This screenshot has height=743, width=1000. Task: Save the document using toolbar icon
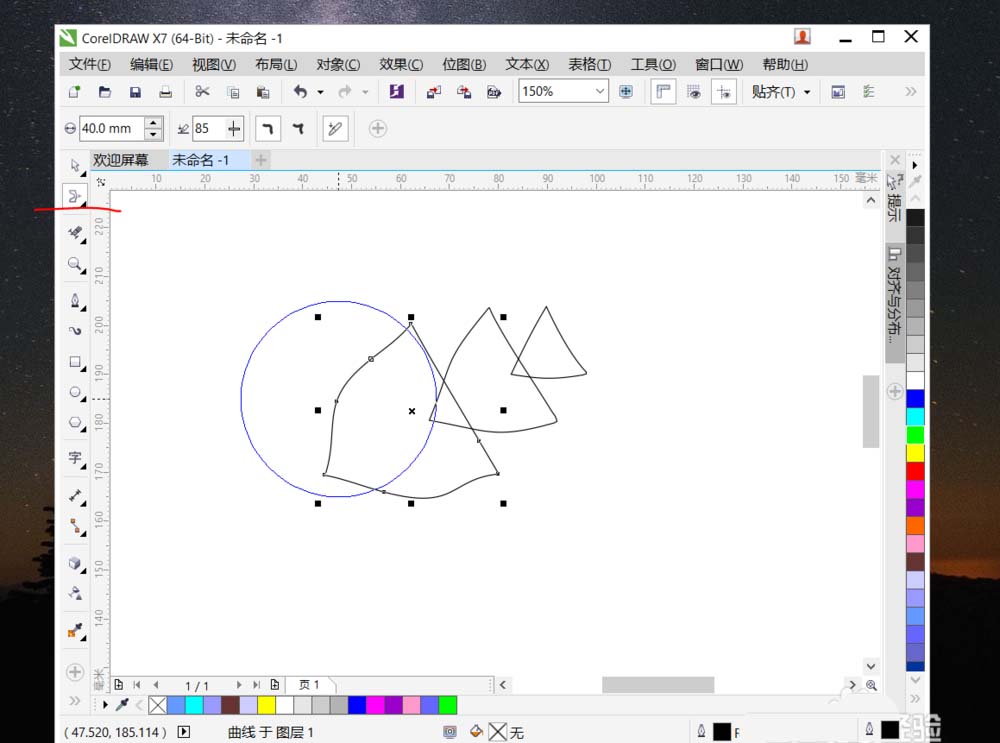134,91
